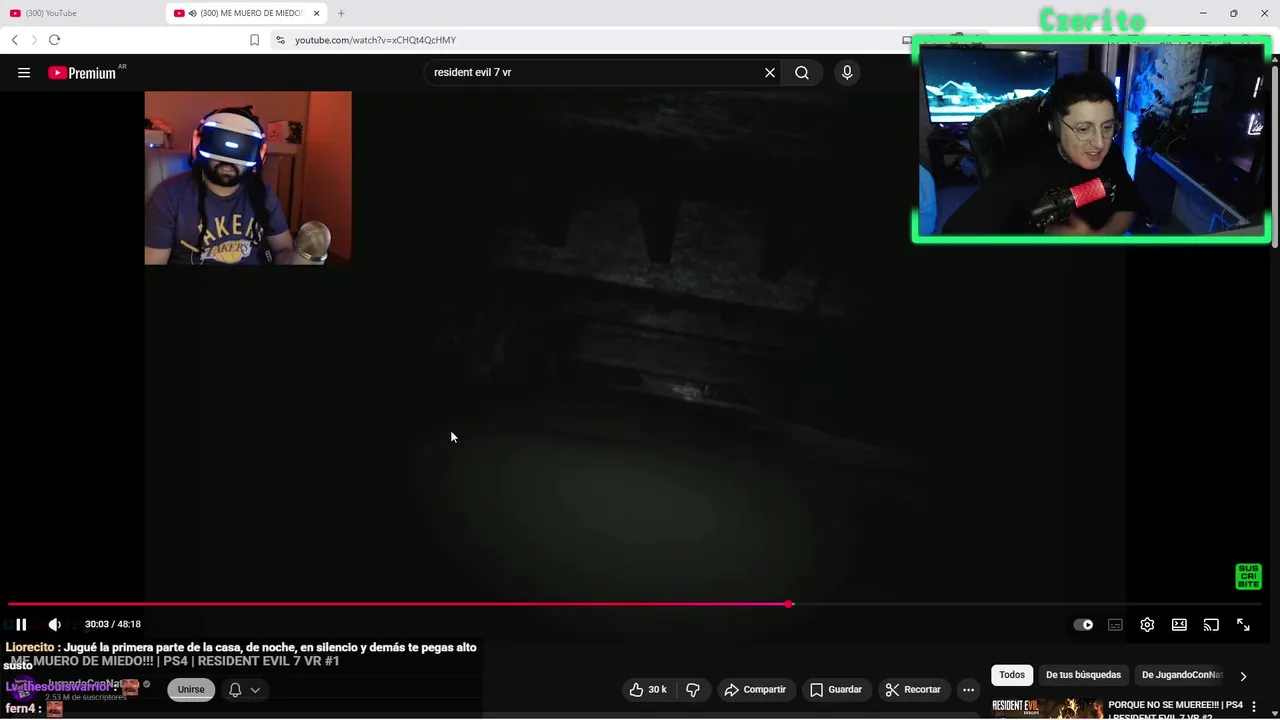Click the streamer webcam overlay in video
Viewport: 1280px width, 720px height.
point(248,178)
